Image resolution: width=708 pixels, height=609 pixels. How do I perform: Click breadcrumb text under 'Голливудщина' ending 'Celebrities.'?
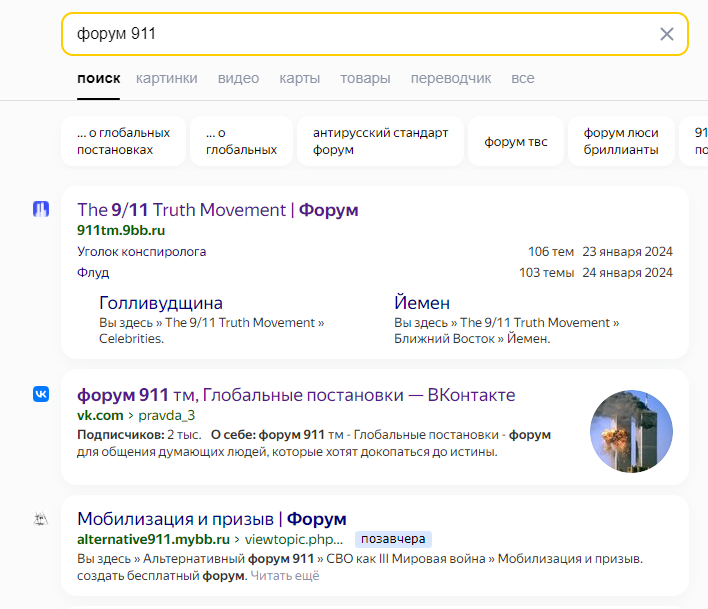tap(212, 330)
